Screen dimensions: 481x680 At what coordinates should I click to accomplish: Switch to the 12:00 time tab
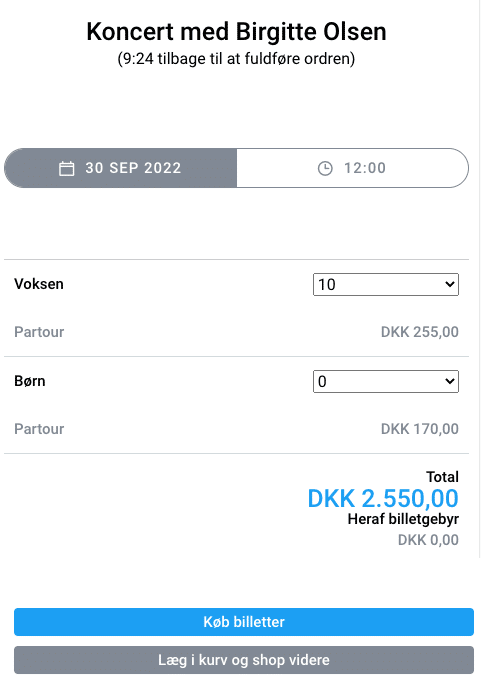[x=353, y=168]
